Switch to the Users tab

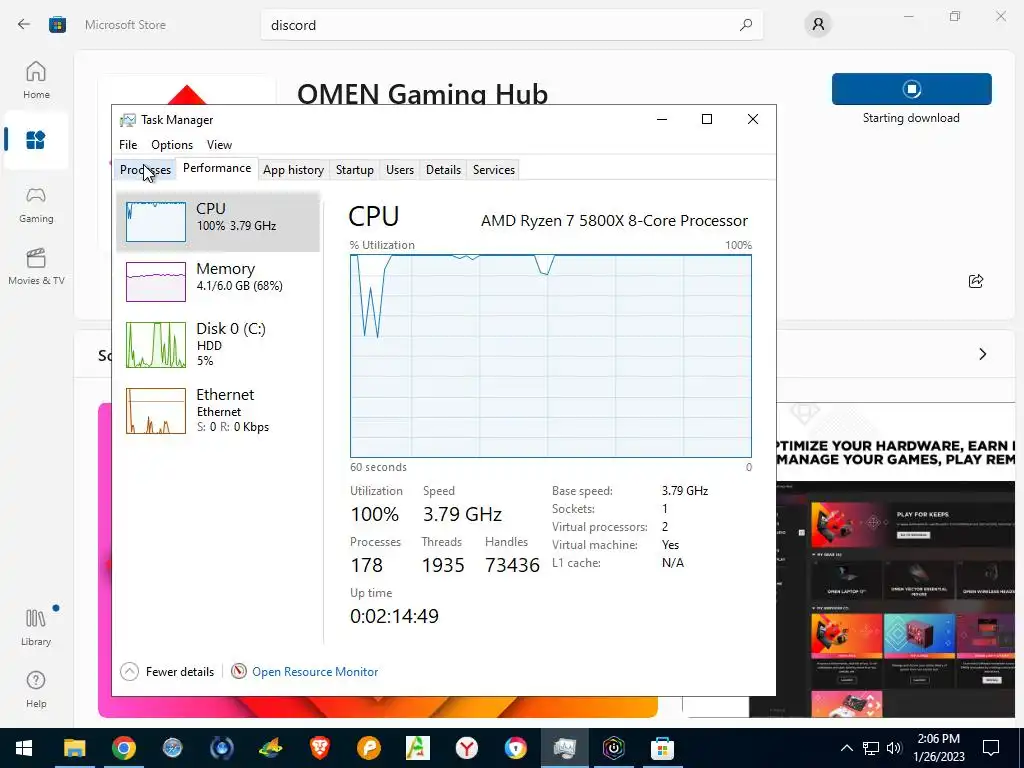click(400, 170)
